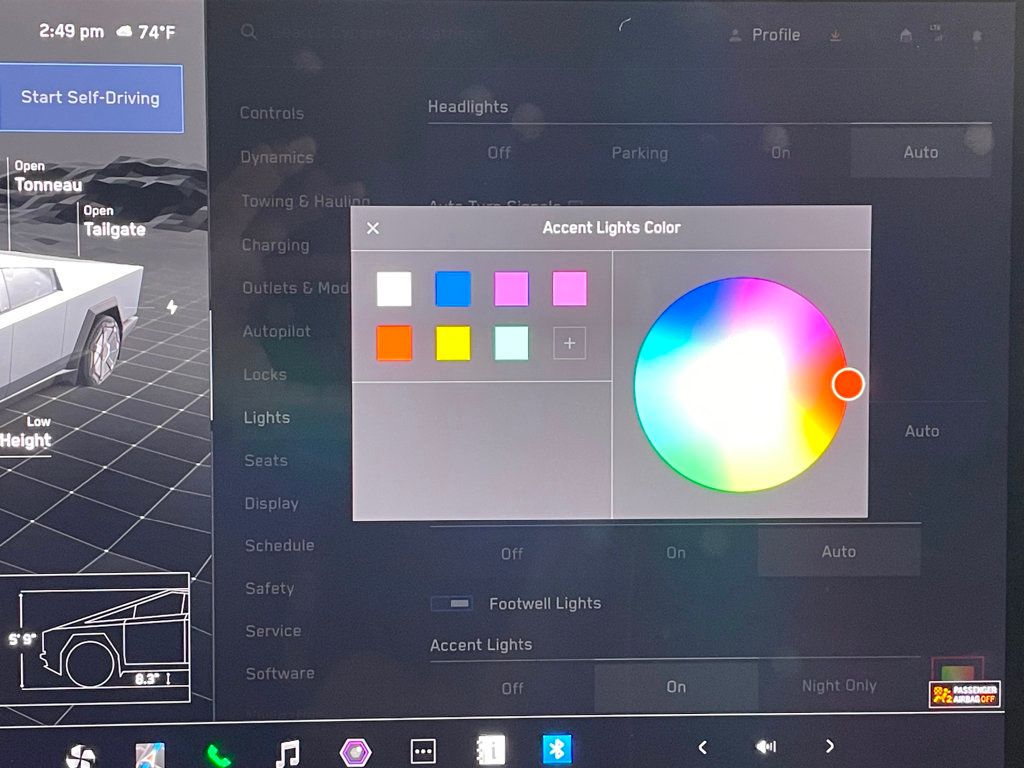Open the owner's manual app

[490, 749]
